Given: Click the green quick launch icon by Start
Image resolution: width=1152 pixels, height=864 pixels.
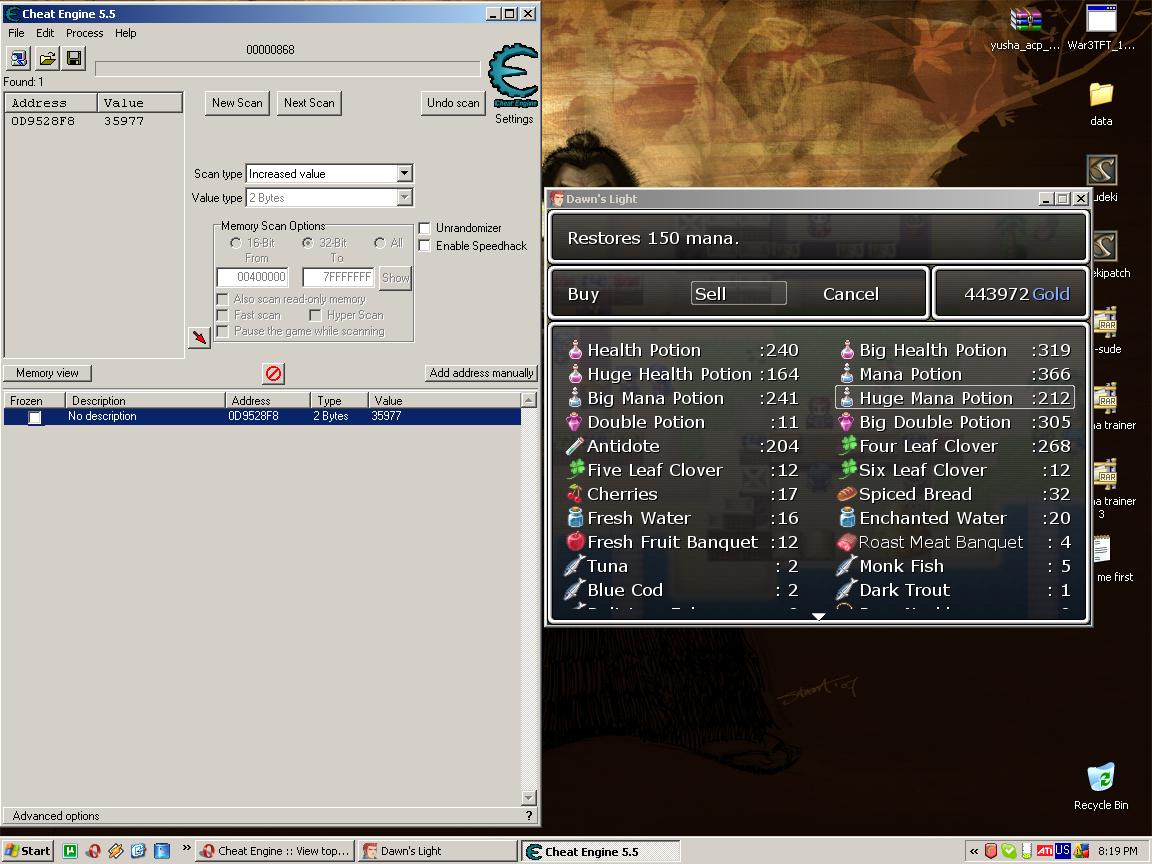Looking at the screenshot, I should tap(70, 851).
